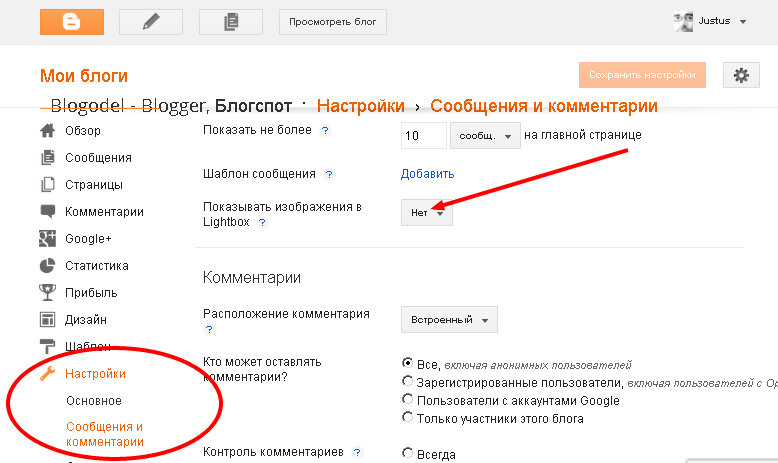The image size is (778, 463).
Task: Click the Прибыль trophy icon
Action: (48, 293)
